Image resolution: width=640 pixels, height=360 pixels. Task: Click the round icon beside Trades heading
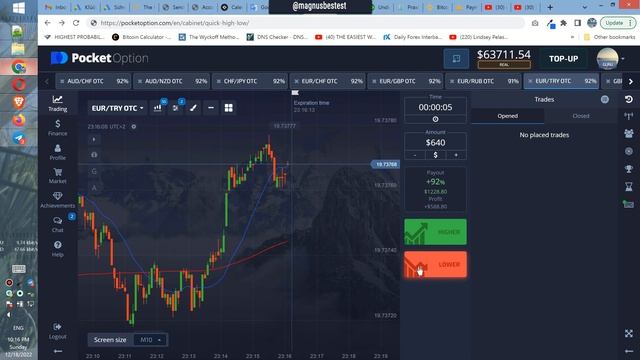pyautogui.click(x=604, y=99)
